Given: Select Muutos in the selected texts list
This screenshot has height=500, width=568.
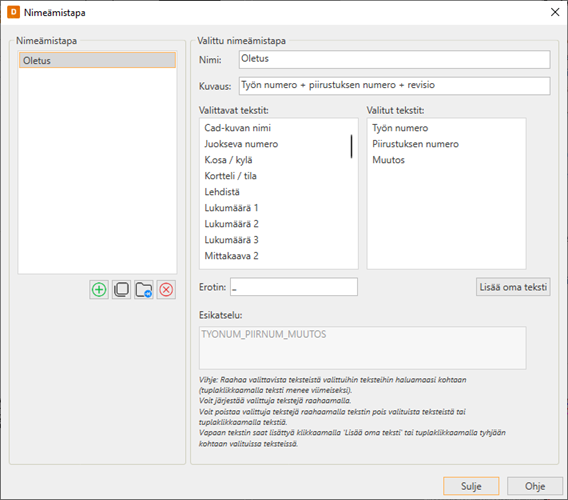Looking at the screenshot, I should click(388, 160).
